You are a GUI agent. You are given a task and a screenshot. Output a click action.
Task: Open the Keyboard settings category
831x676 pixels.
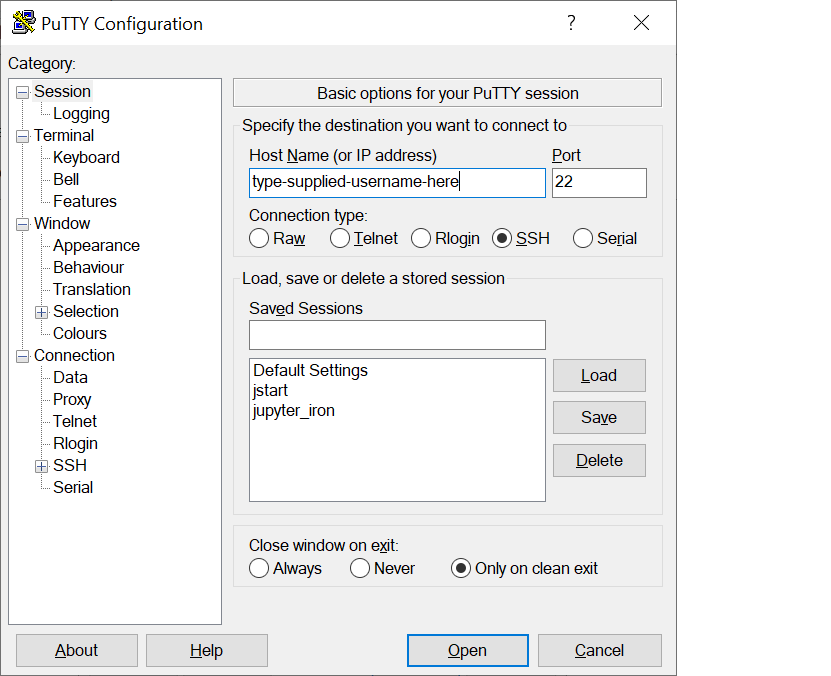[x=86, y=157]
